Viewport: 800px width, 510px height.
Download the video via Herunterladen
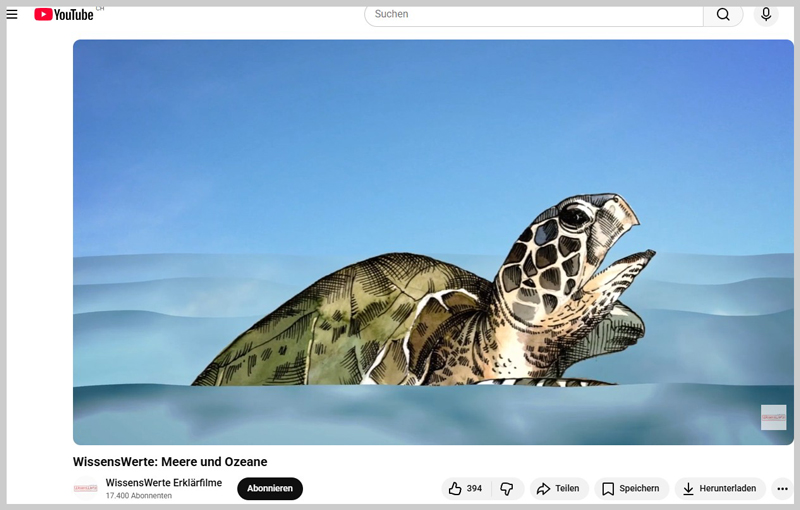pyautogui.click(x=720, y=489)
